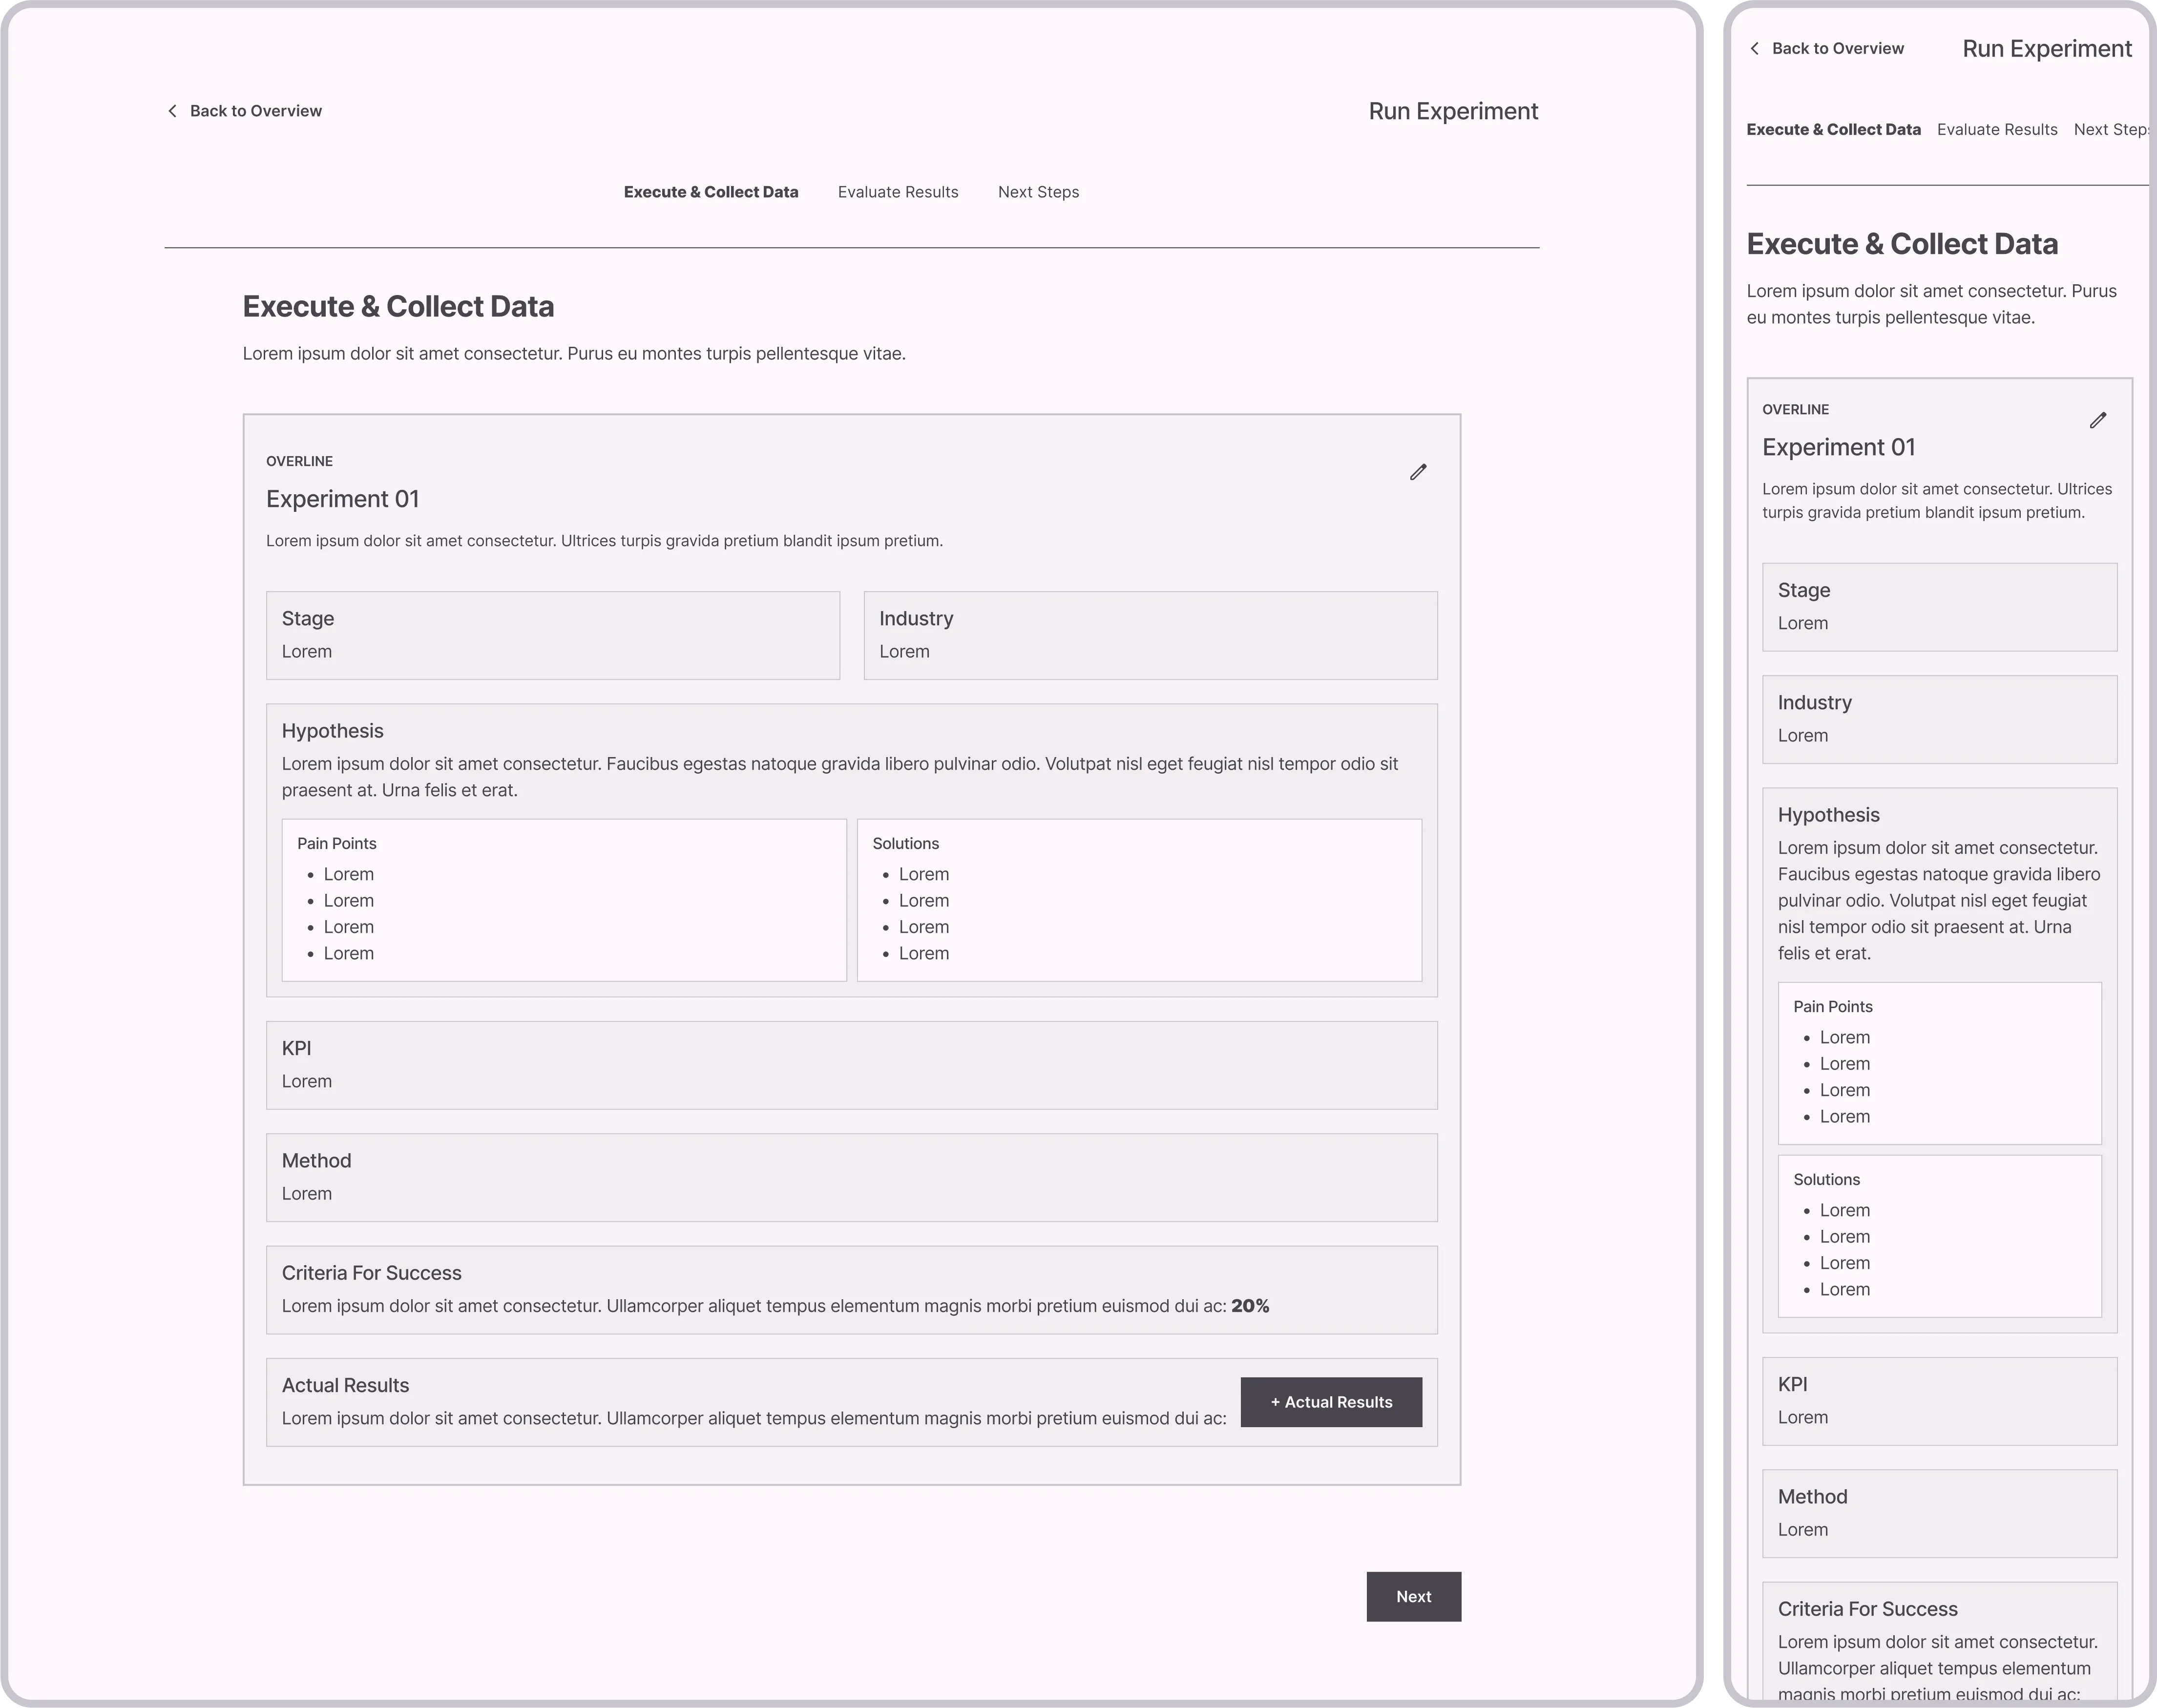Click the Criteria For Success section
Viewport: 2157px width, 1708px height.
pos(851,1289)
